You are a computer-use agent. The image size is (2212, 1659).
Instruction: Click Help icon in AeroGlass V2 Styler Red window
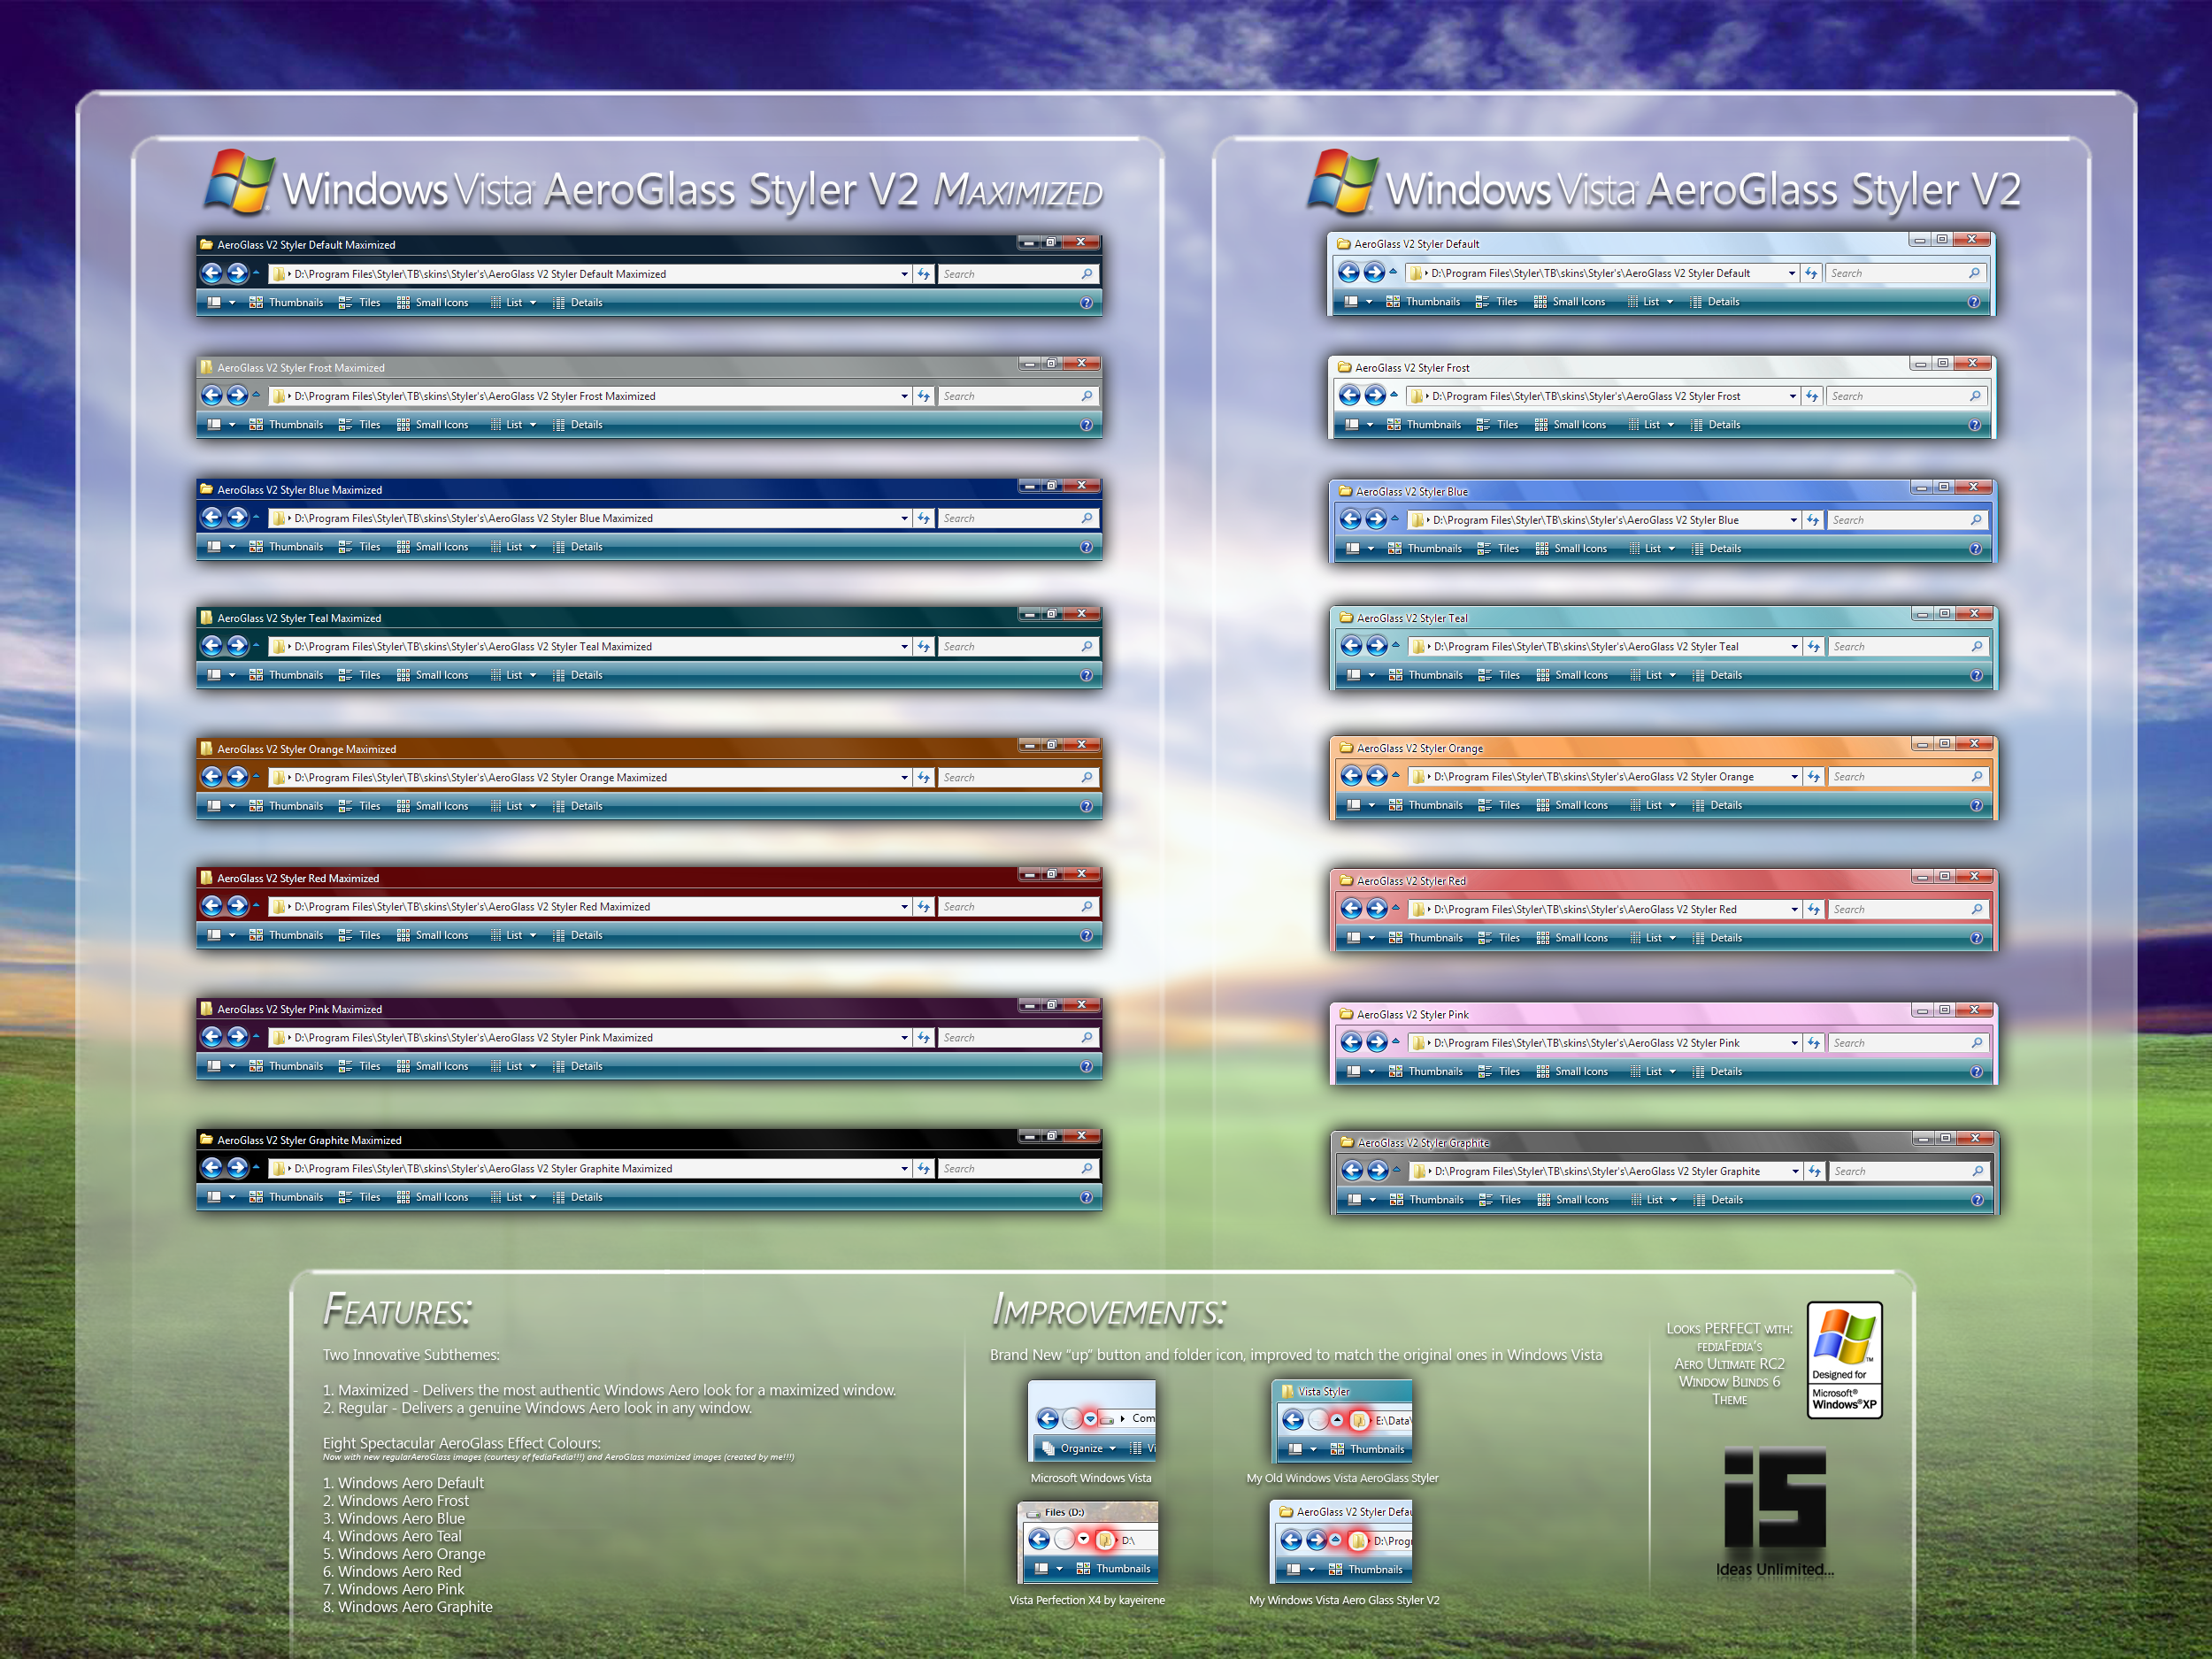(1976, 938)
